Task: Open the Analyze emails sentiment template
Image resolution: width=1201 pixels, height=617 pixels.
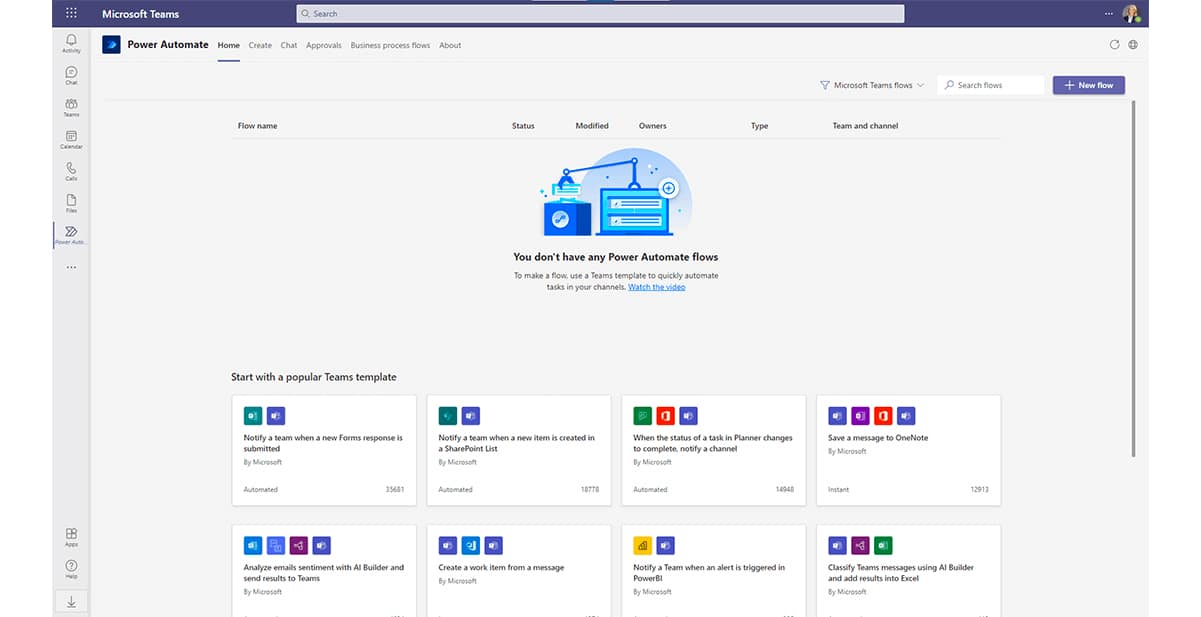Action: tap(324, 571)
